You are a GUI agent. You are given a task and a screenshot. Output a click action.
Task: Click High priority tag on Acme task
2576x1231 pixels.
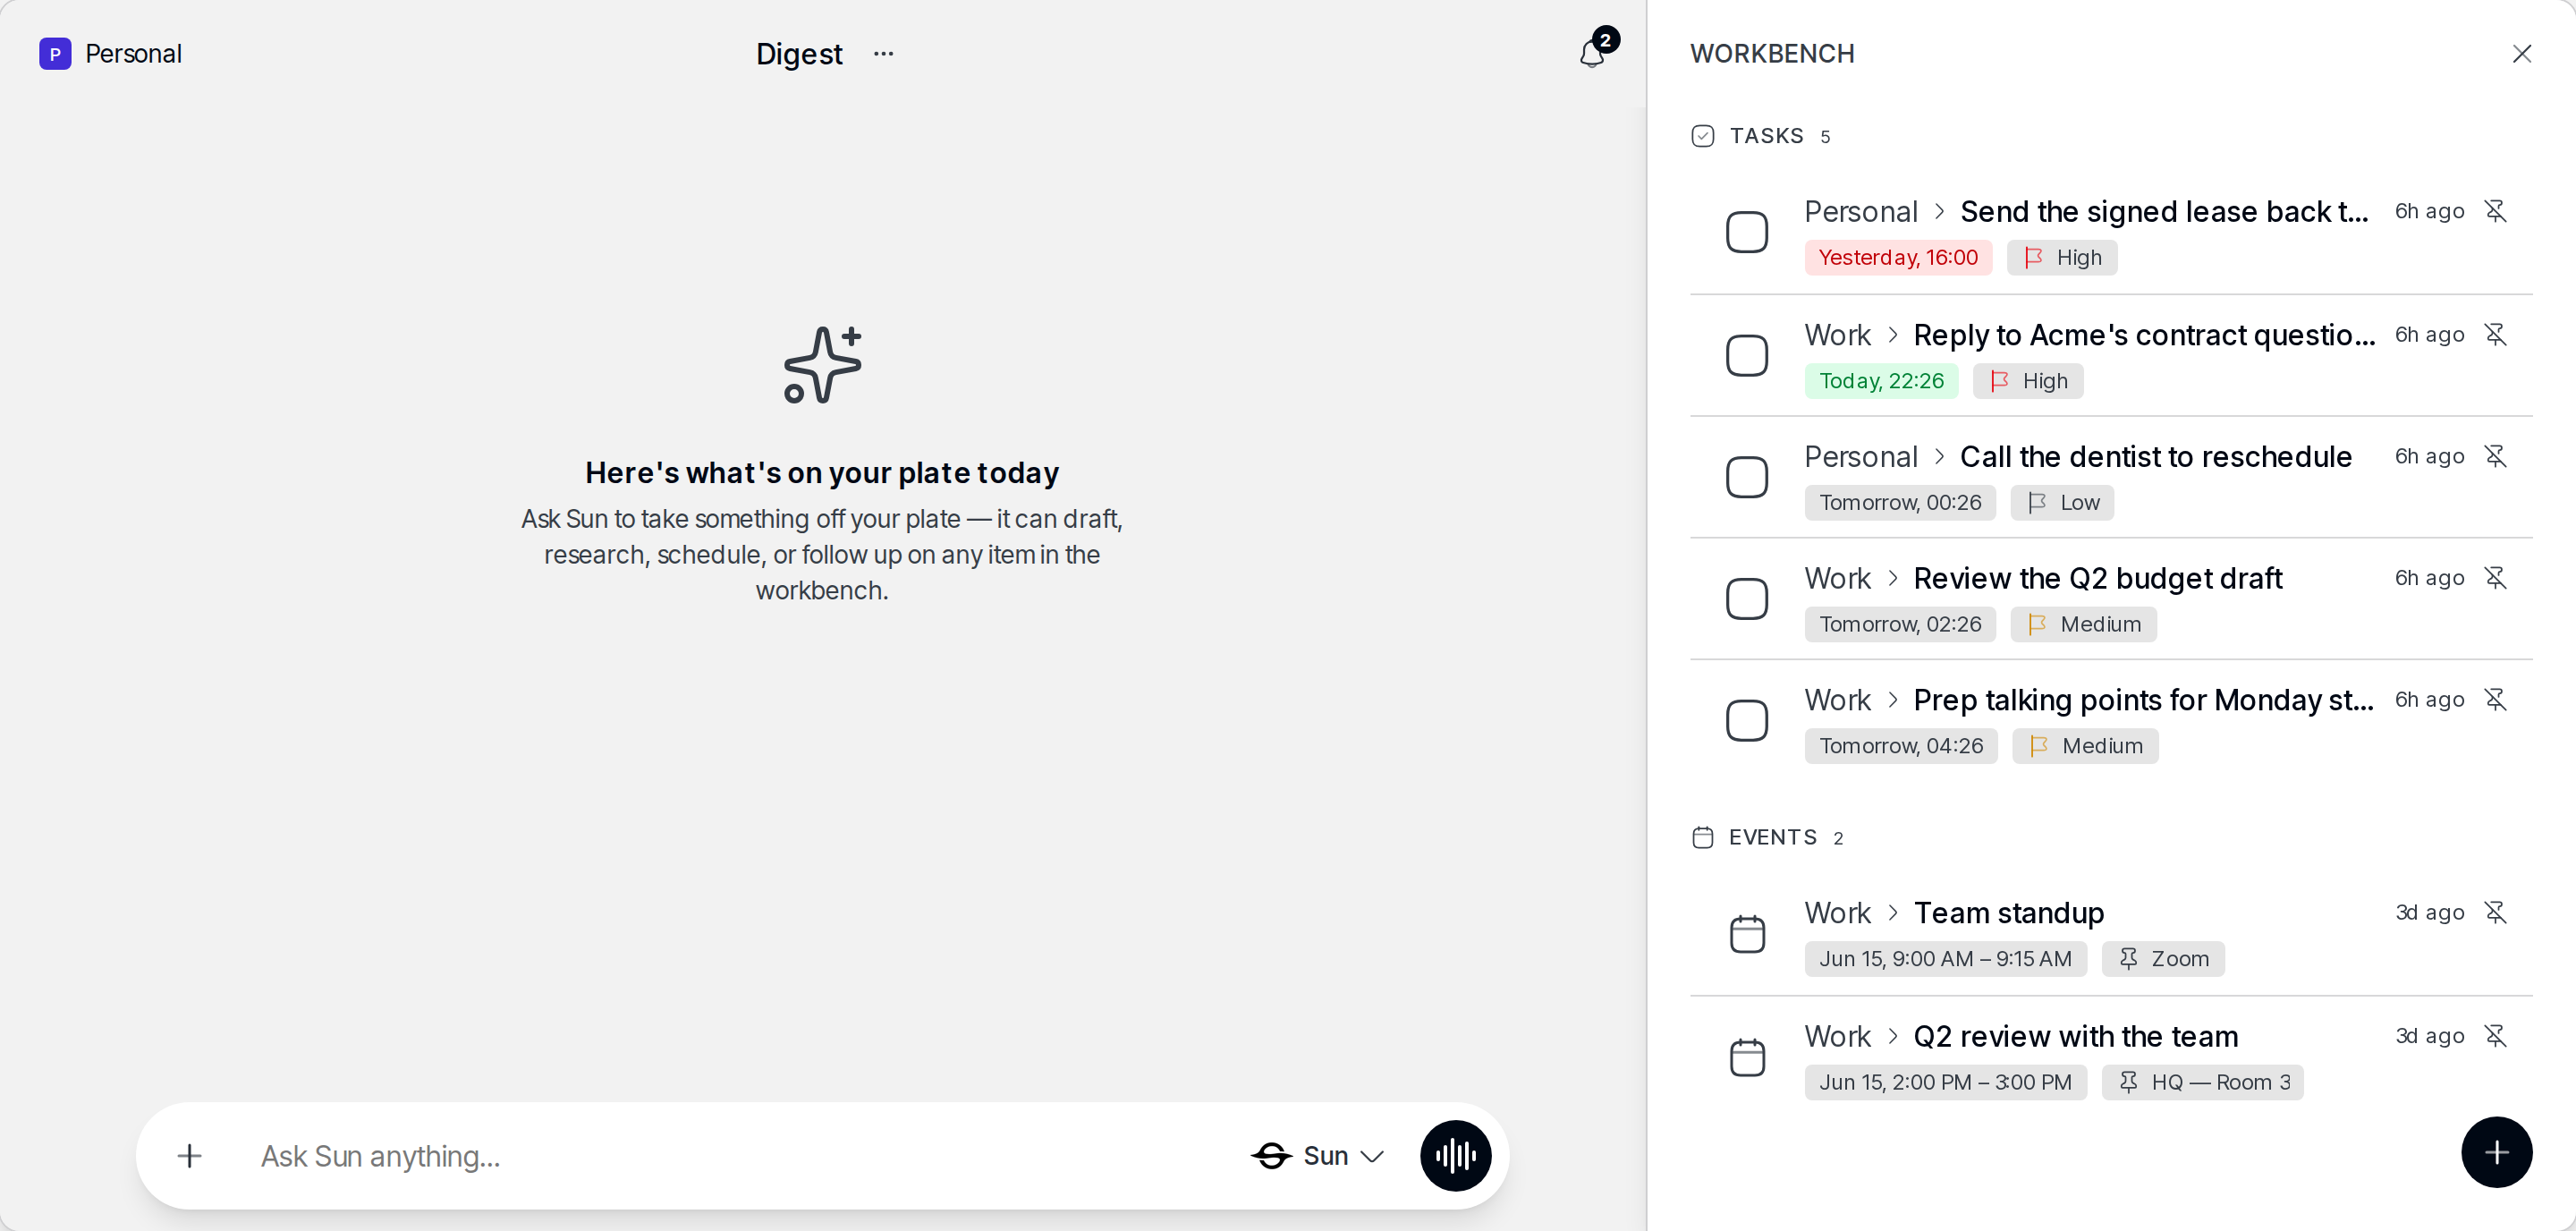[2027, 380]
